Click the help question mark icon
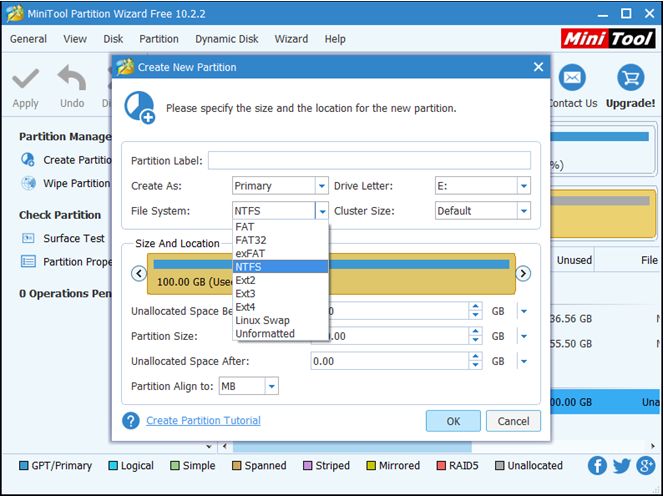Screen dimensions: 664x497 (x=130, y=420)
